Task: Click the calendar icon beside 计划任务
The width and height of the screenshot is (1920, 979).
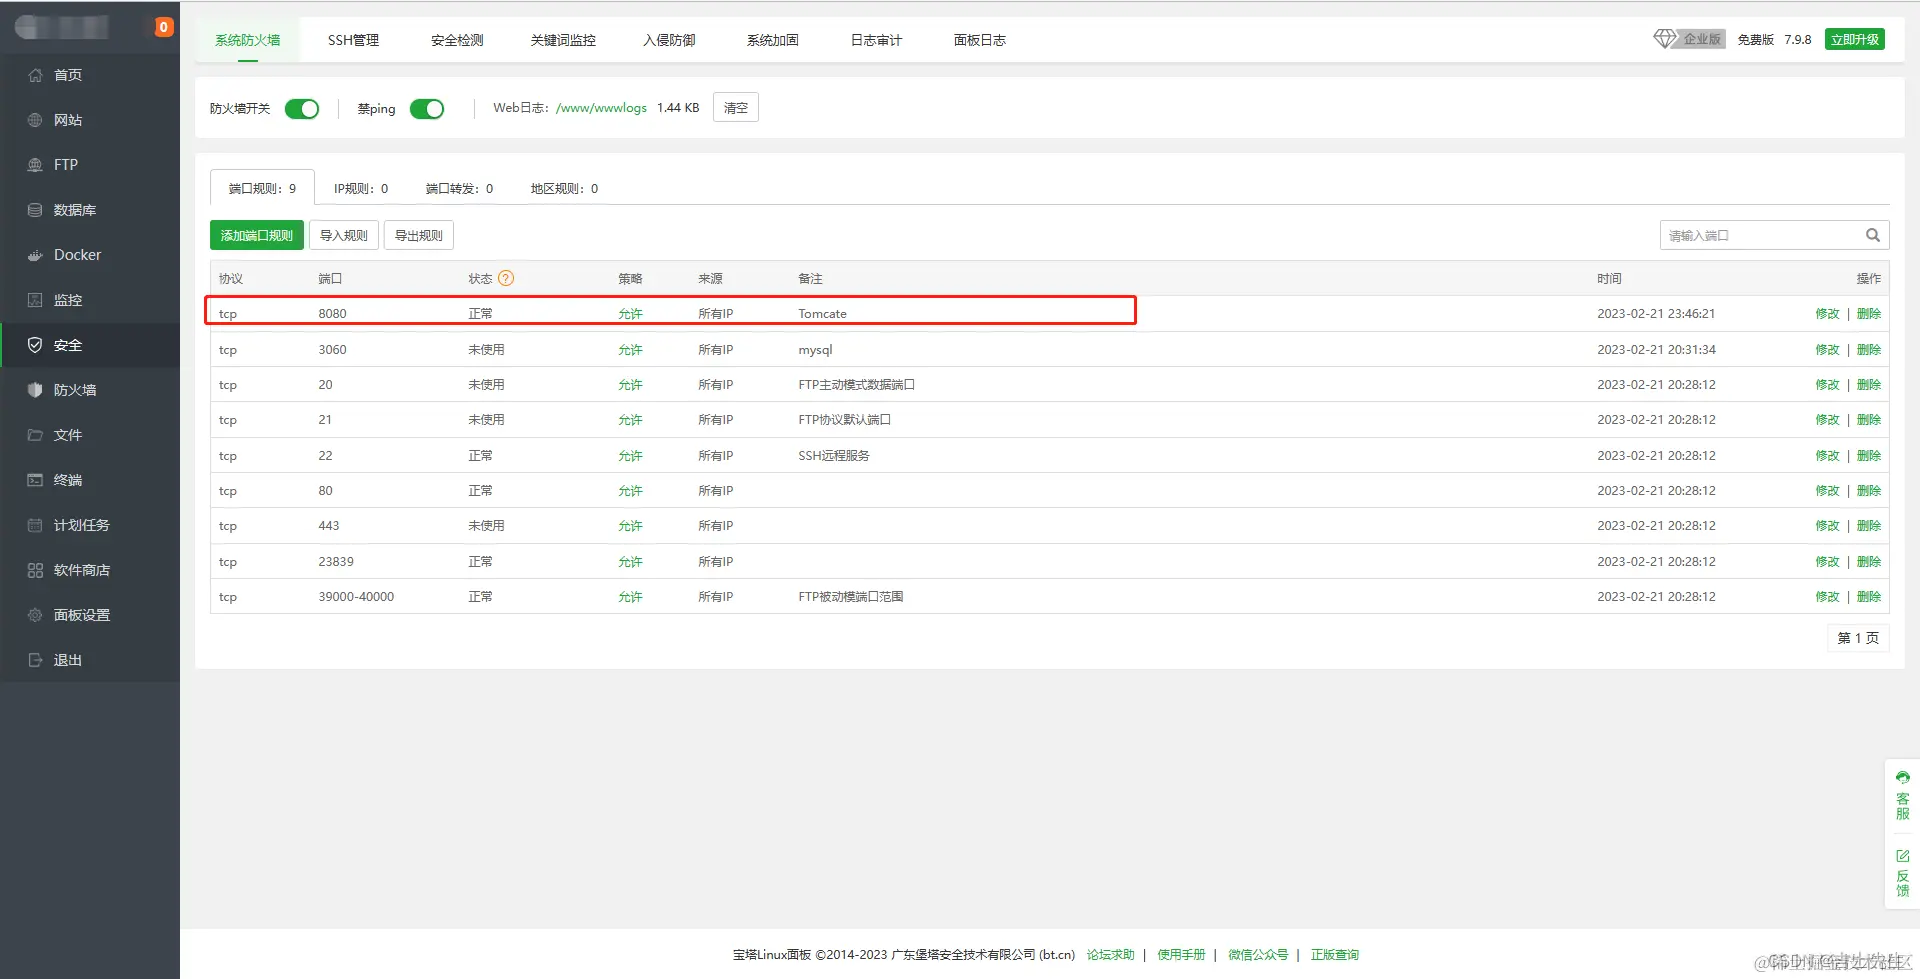Action: click(x=35, y=525)
